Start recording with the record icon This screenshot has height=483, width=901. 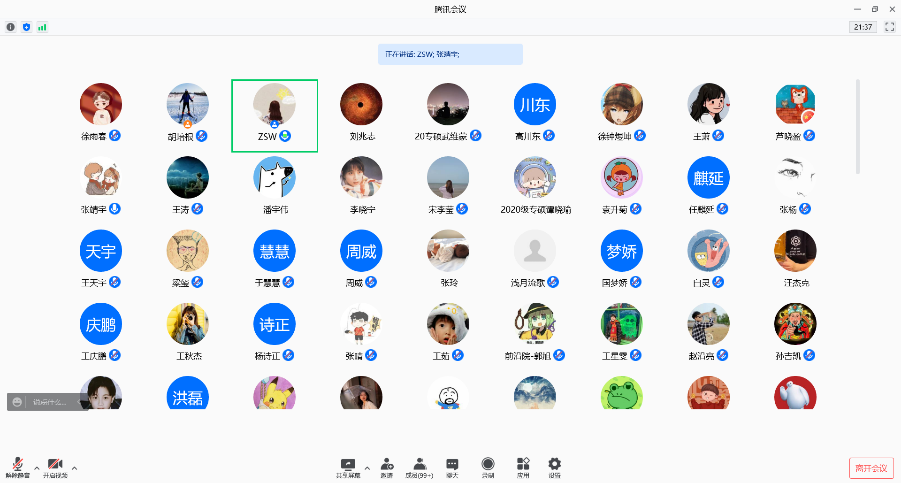pyautogui.click(x=487, y=466)
